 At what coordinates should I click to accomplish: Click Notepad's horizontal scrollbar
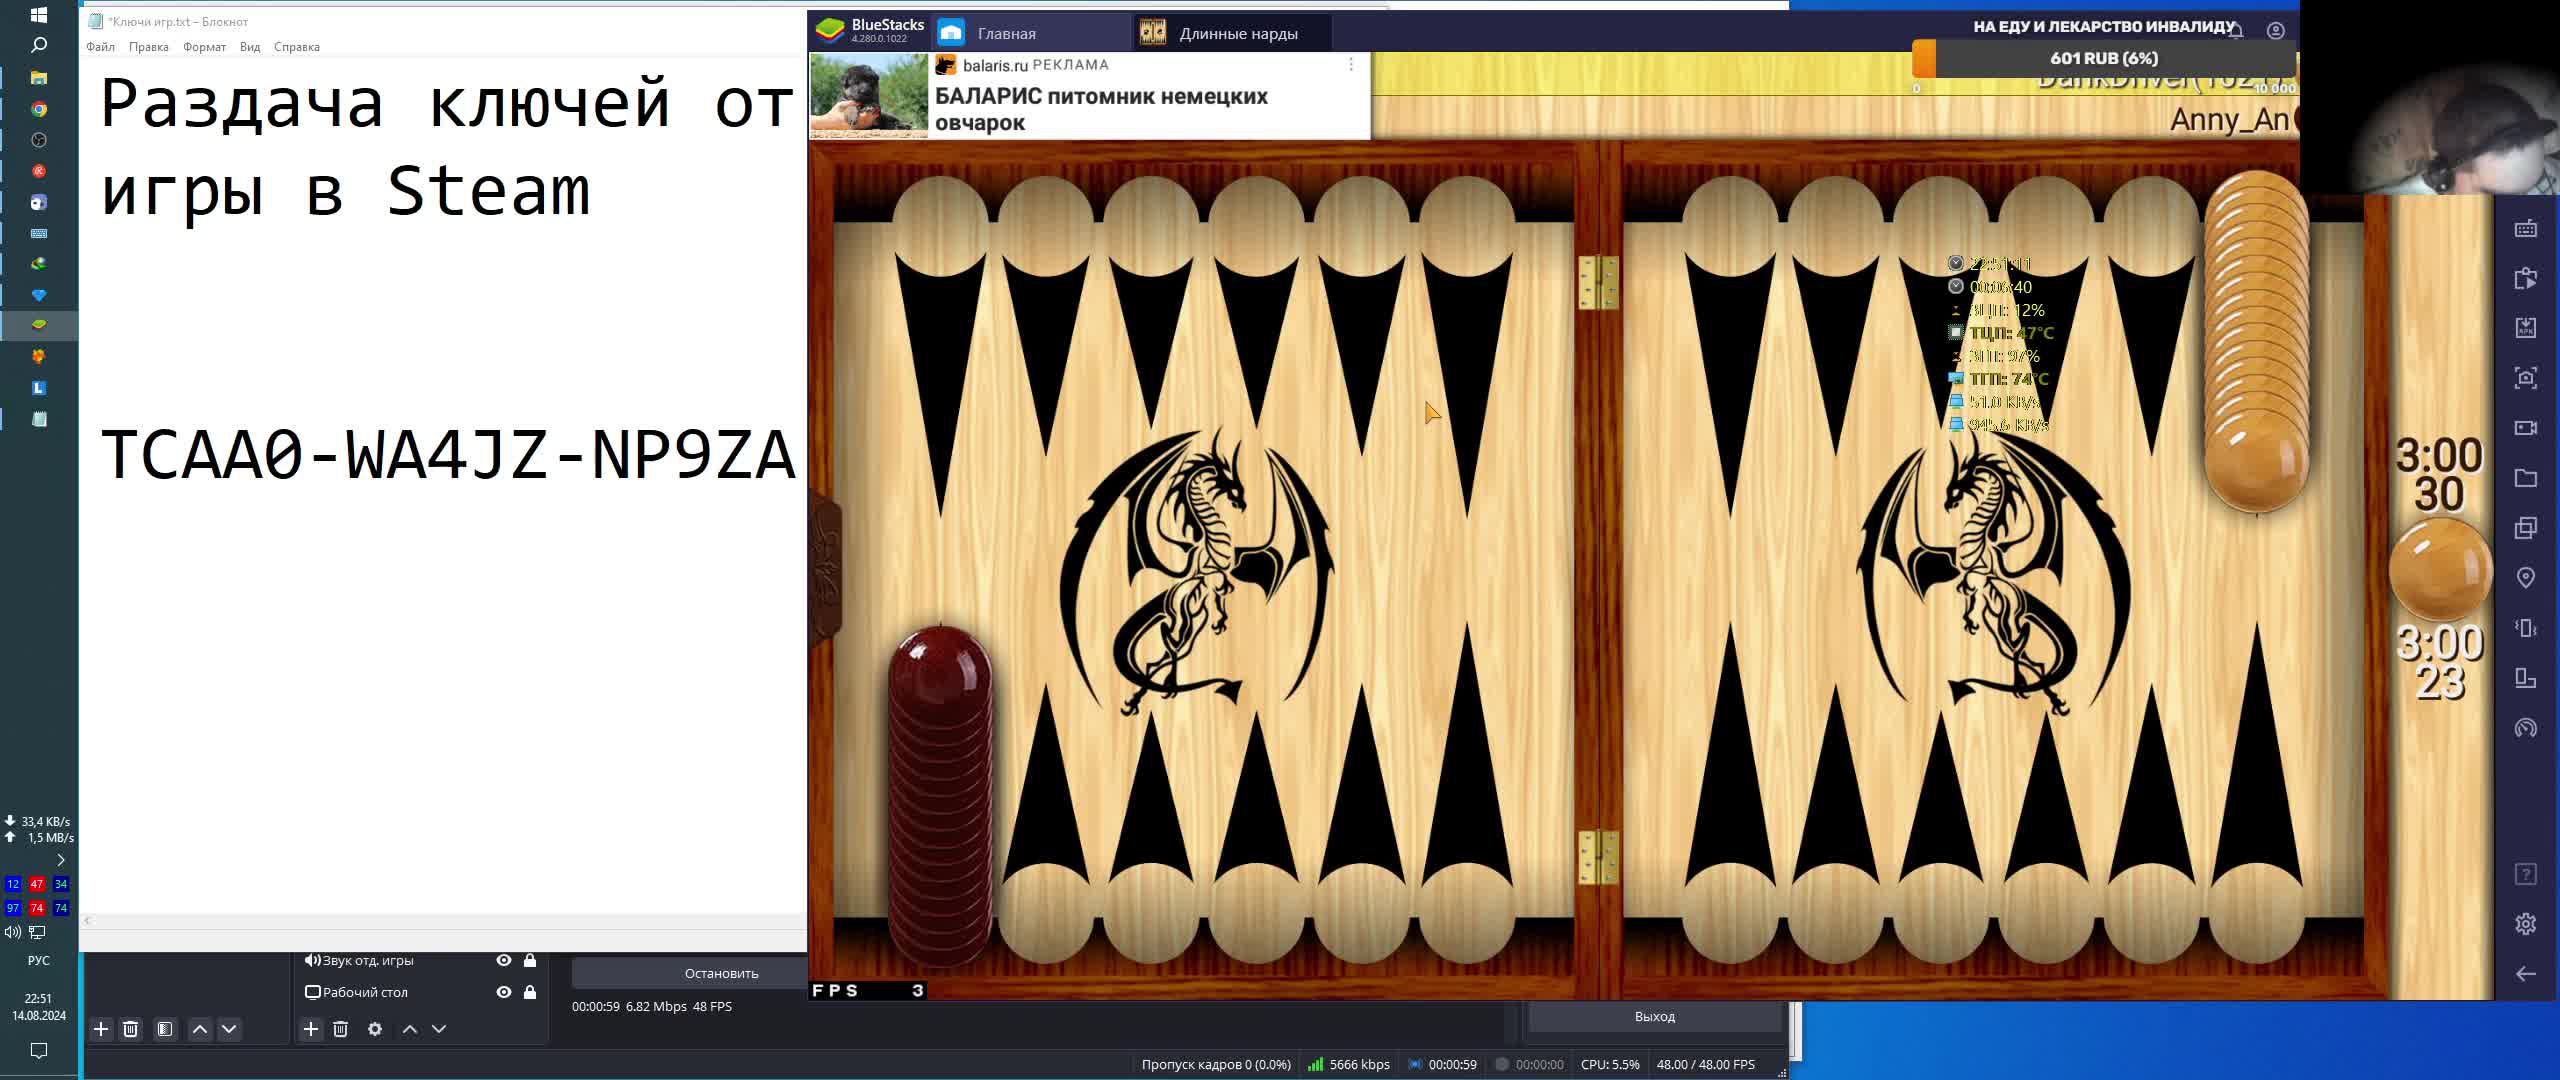coord(440,920)
